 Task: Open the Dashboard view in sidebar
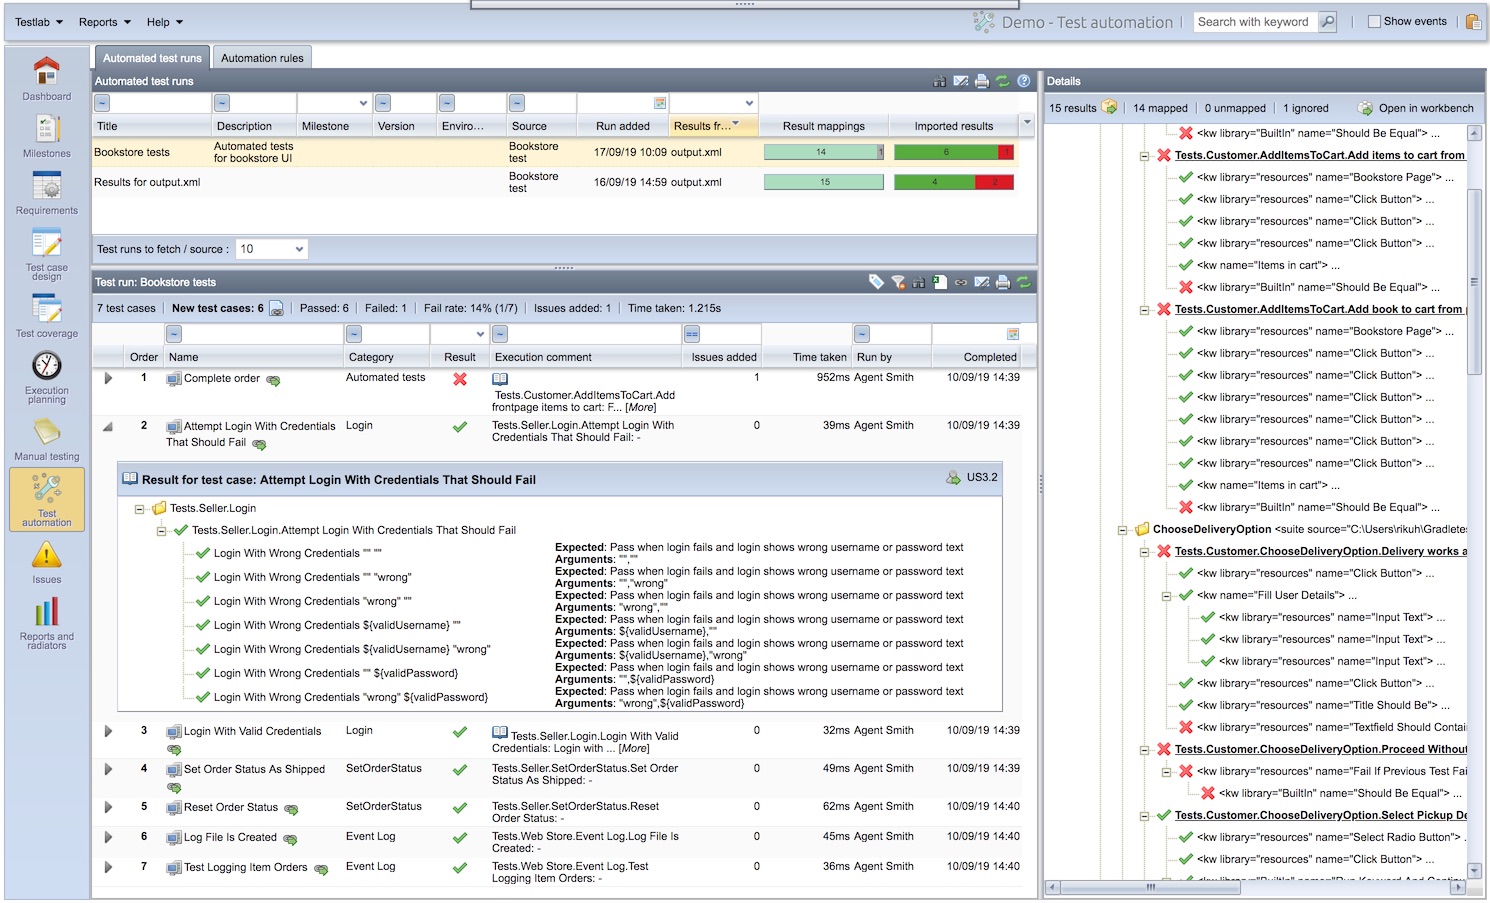[x=46, y=79]
